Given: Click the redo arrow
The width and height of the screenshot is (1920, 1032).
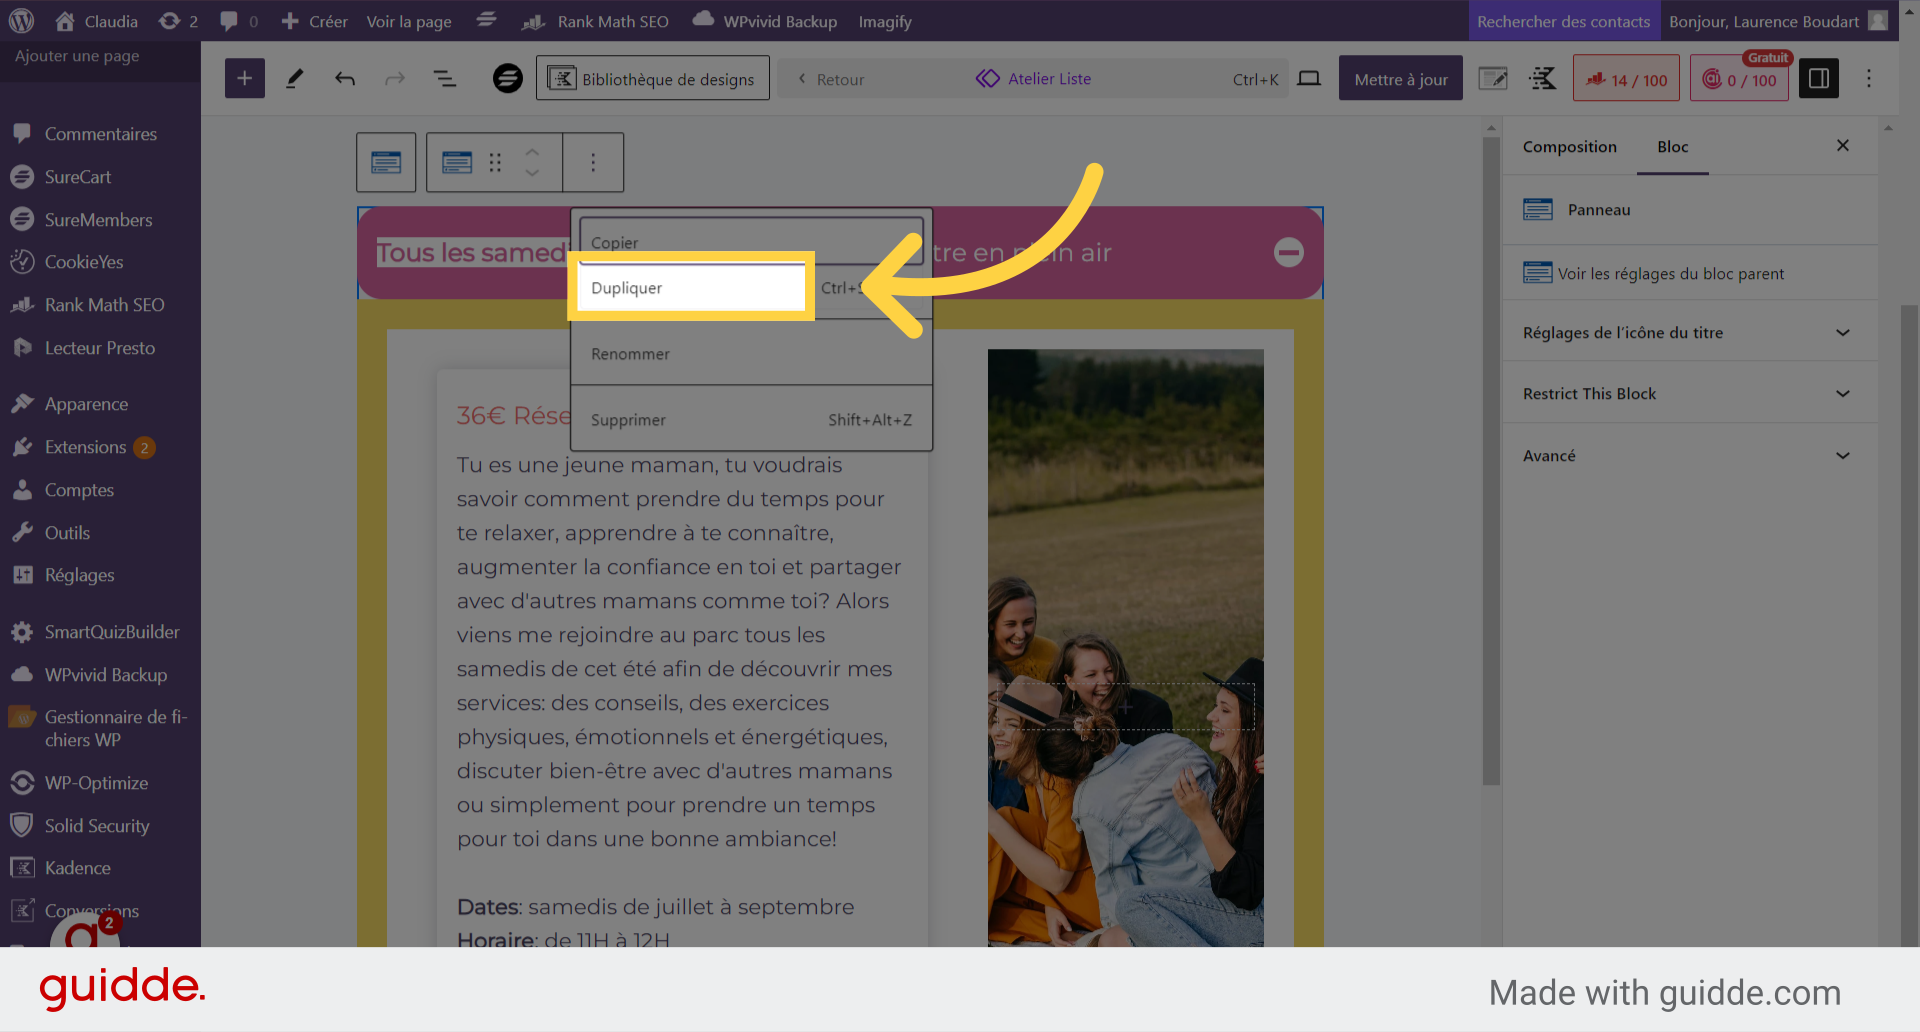Looking at the screenshot, I should click(x=395, y=78).
